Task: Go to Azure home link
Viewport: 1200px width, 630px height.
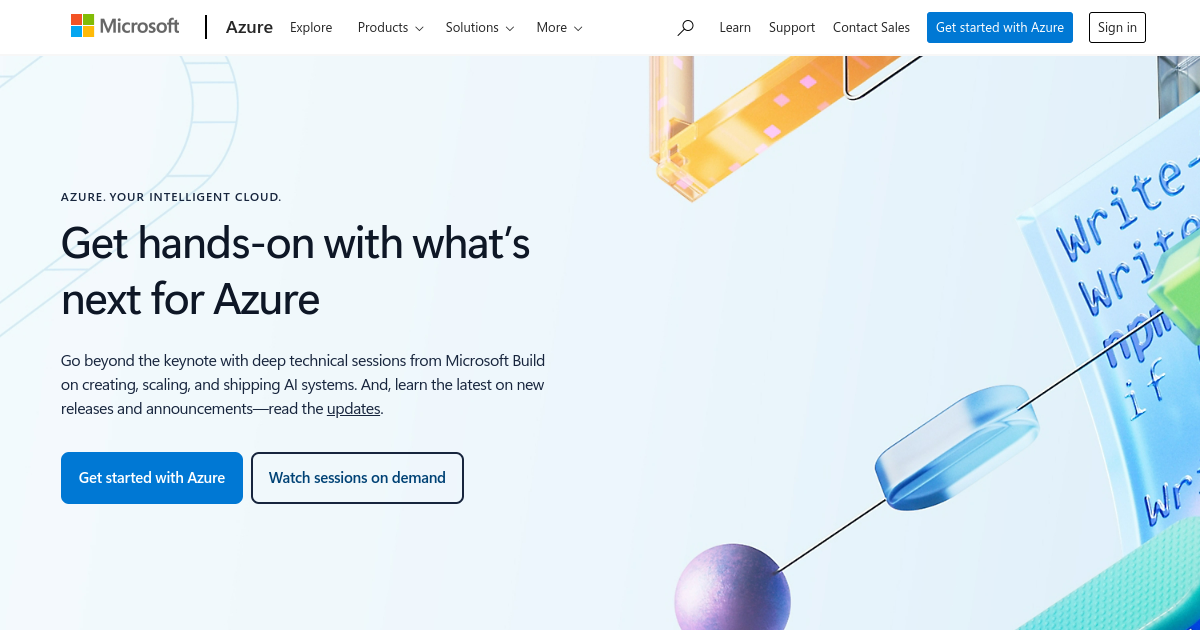Action: point(249,27)
